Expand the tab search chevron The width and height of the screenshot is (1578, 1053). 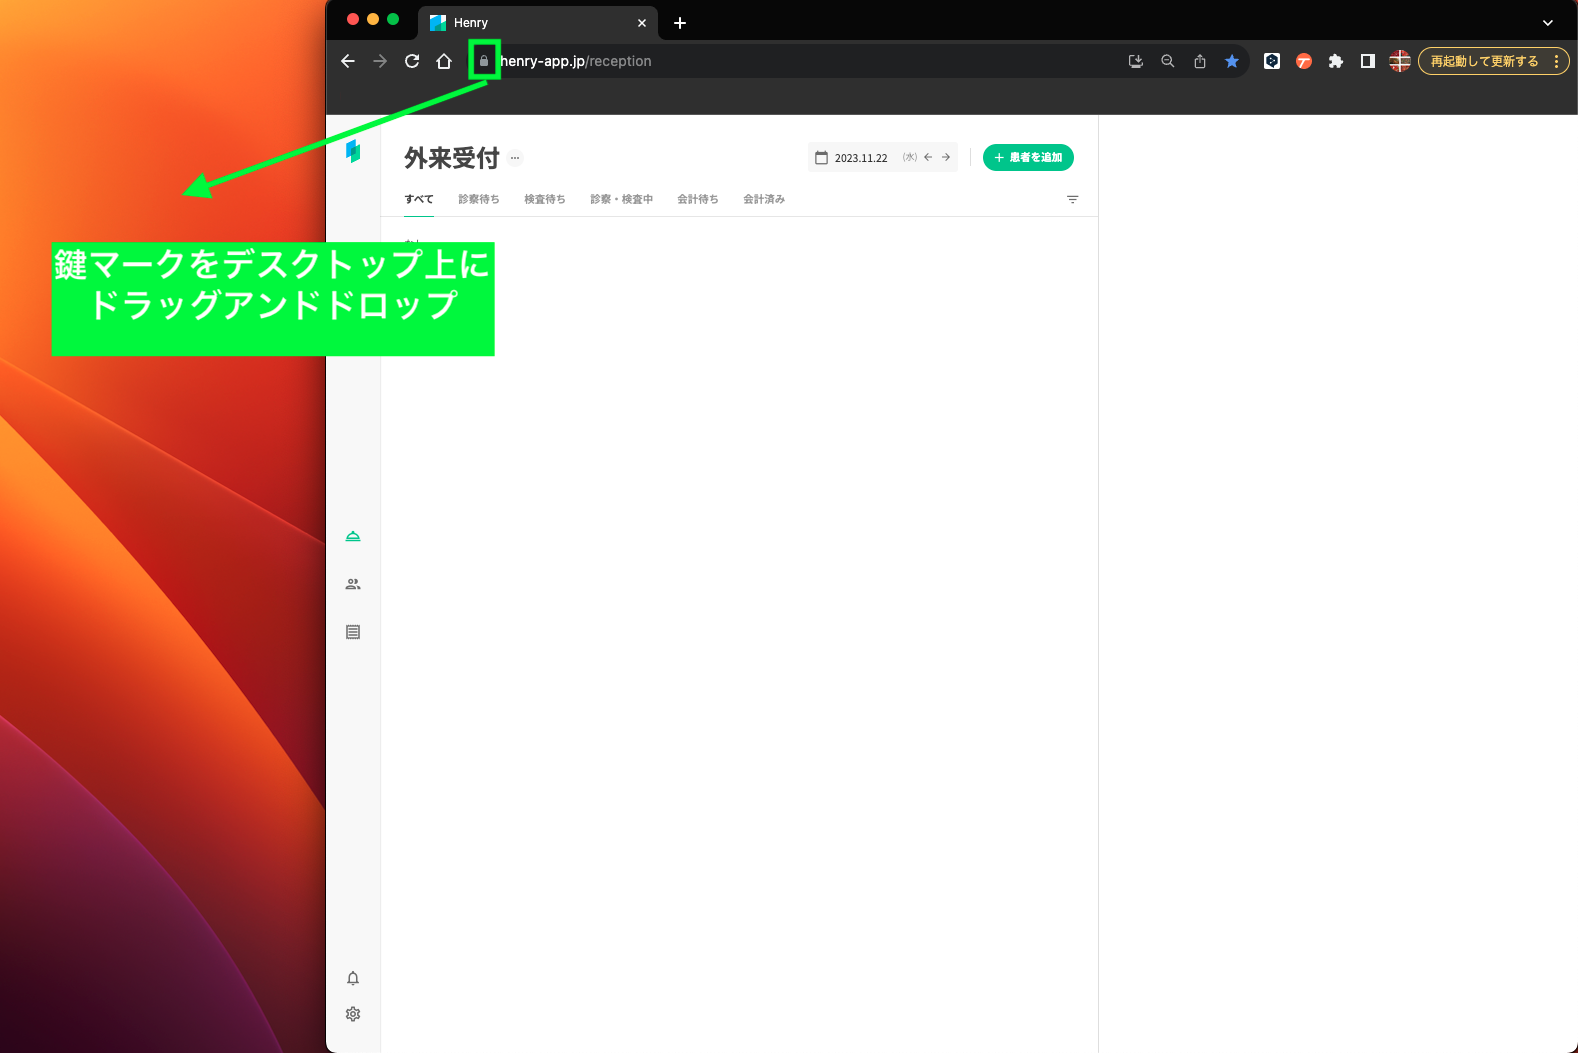pos(1548,23)
